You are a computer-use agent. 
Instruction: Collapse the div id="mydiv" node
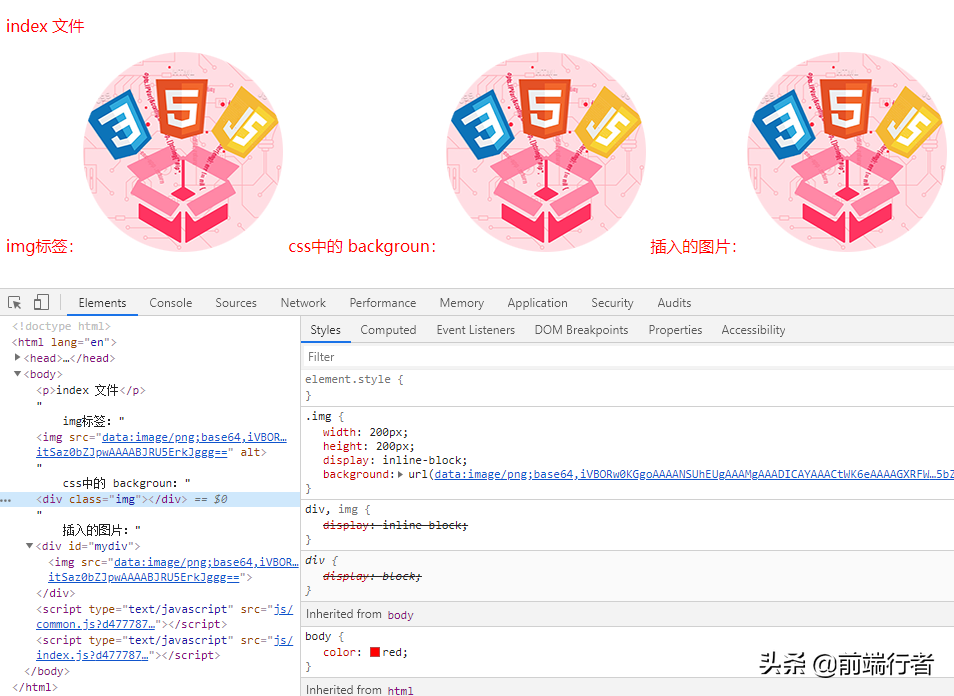click(29, 546)
